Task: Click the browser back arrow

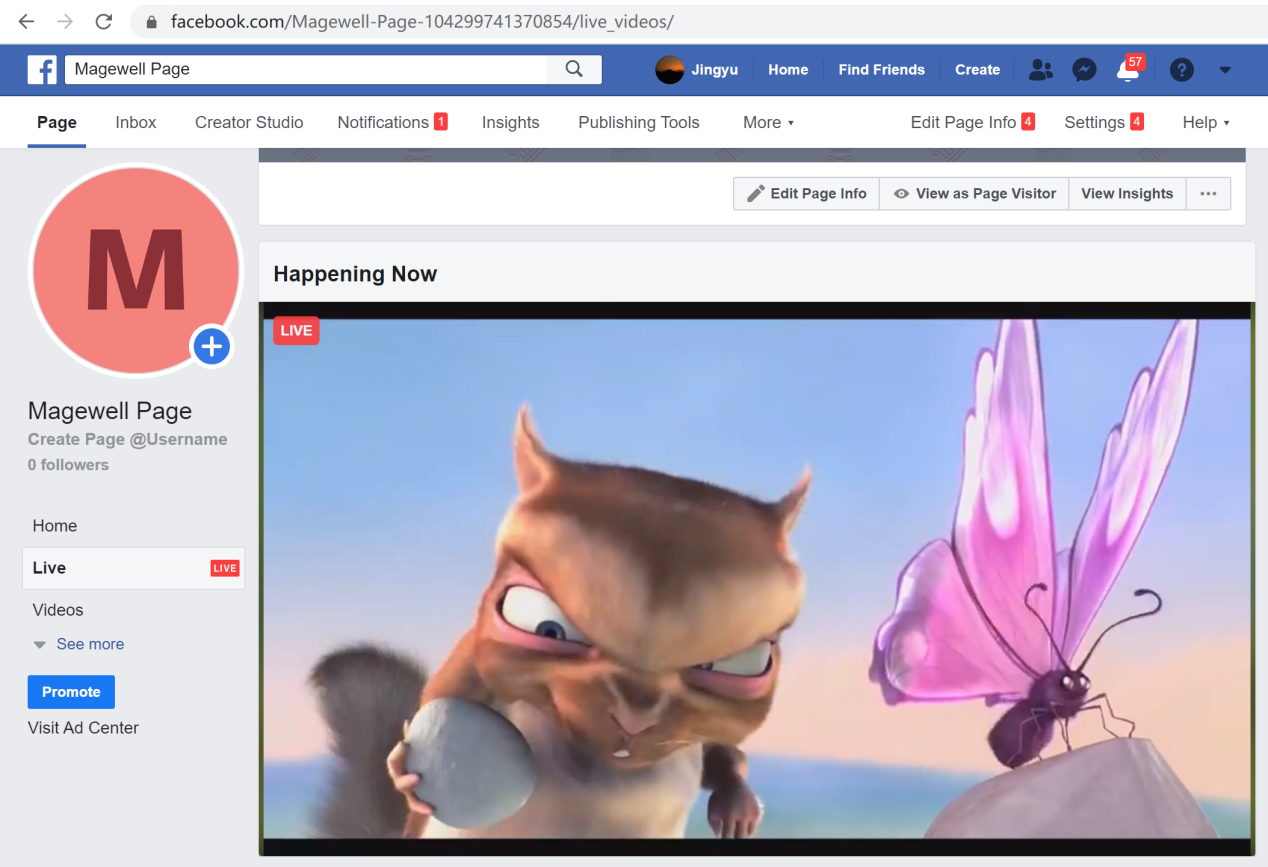Action: click(x=26, y=21)
